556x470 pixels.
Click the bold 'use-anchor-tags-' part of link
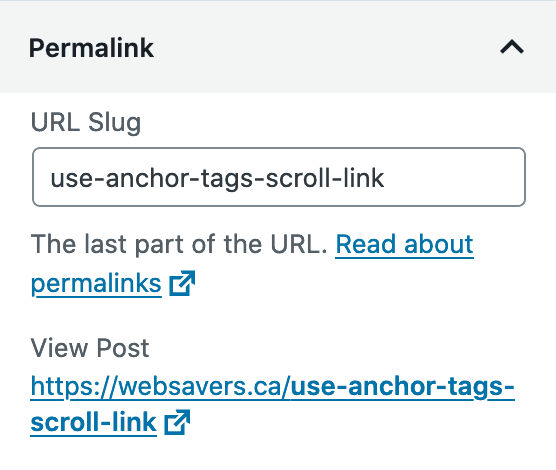(x=402, y=387)
